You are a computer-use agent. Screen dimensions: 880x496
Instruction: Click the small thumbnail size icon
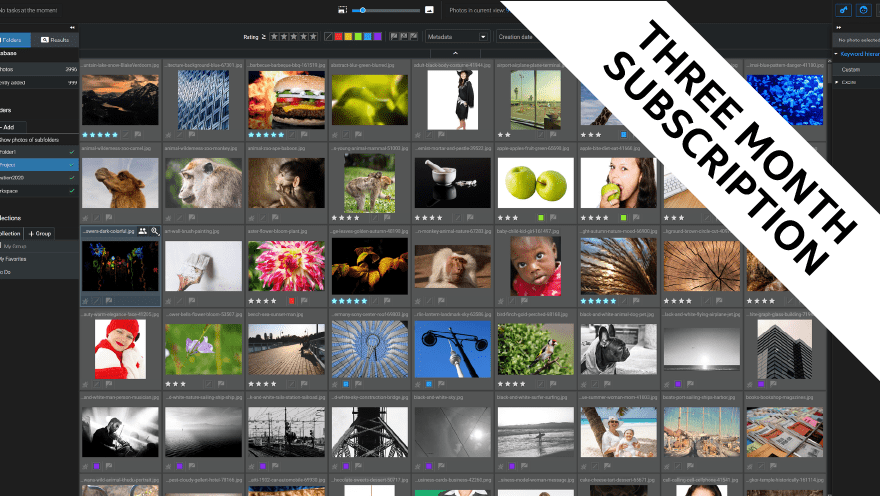pos(342,10)
